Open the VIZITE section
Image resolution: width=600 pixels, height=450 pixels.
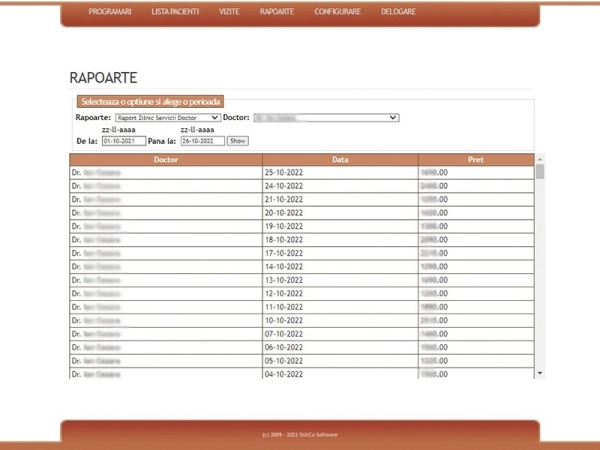coord(229,12)
